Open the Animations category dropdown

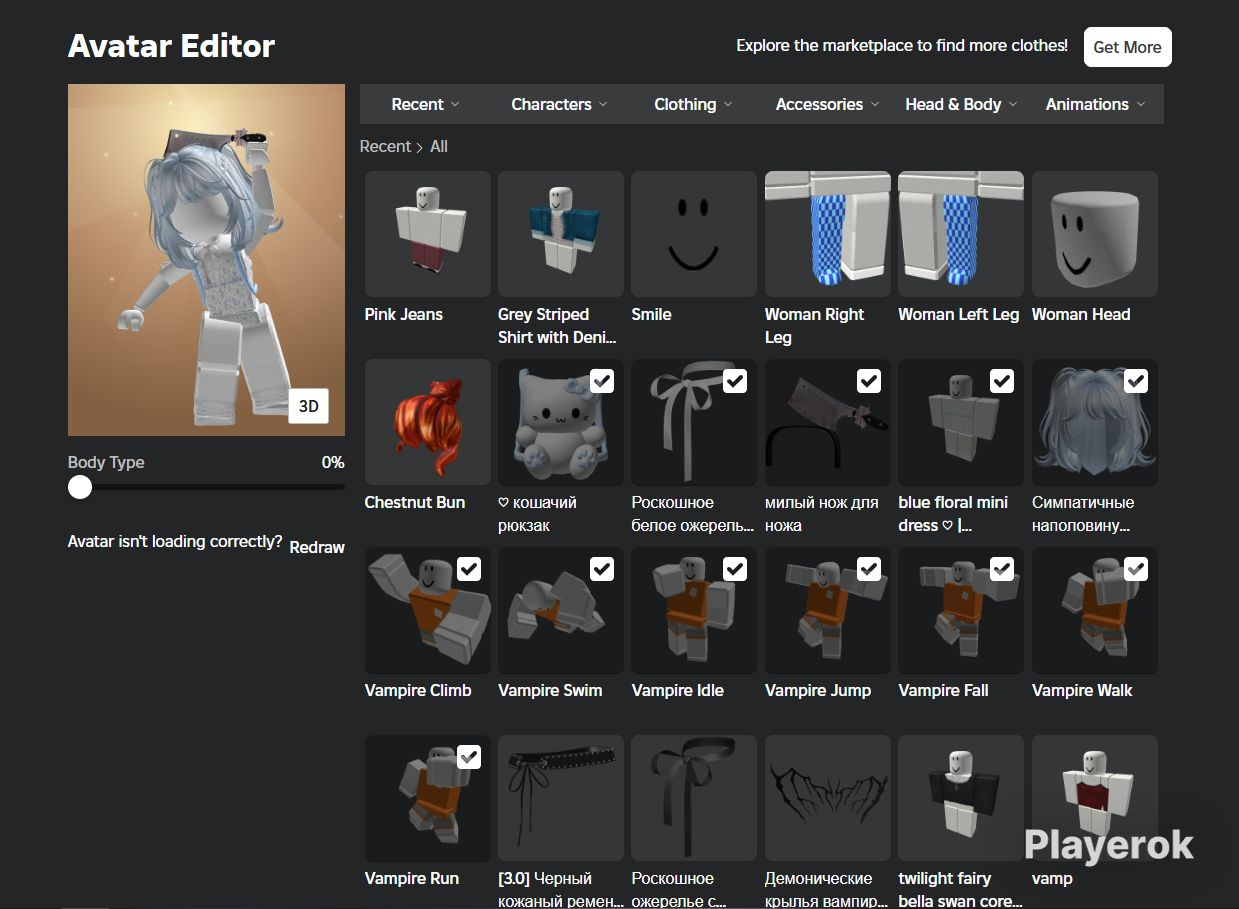1096,104
